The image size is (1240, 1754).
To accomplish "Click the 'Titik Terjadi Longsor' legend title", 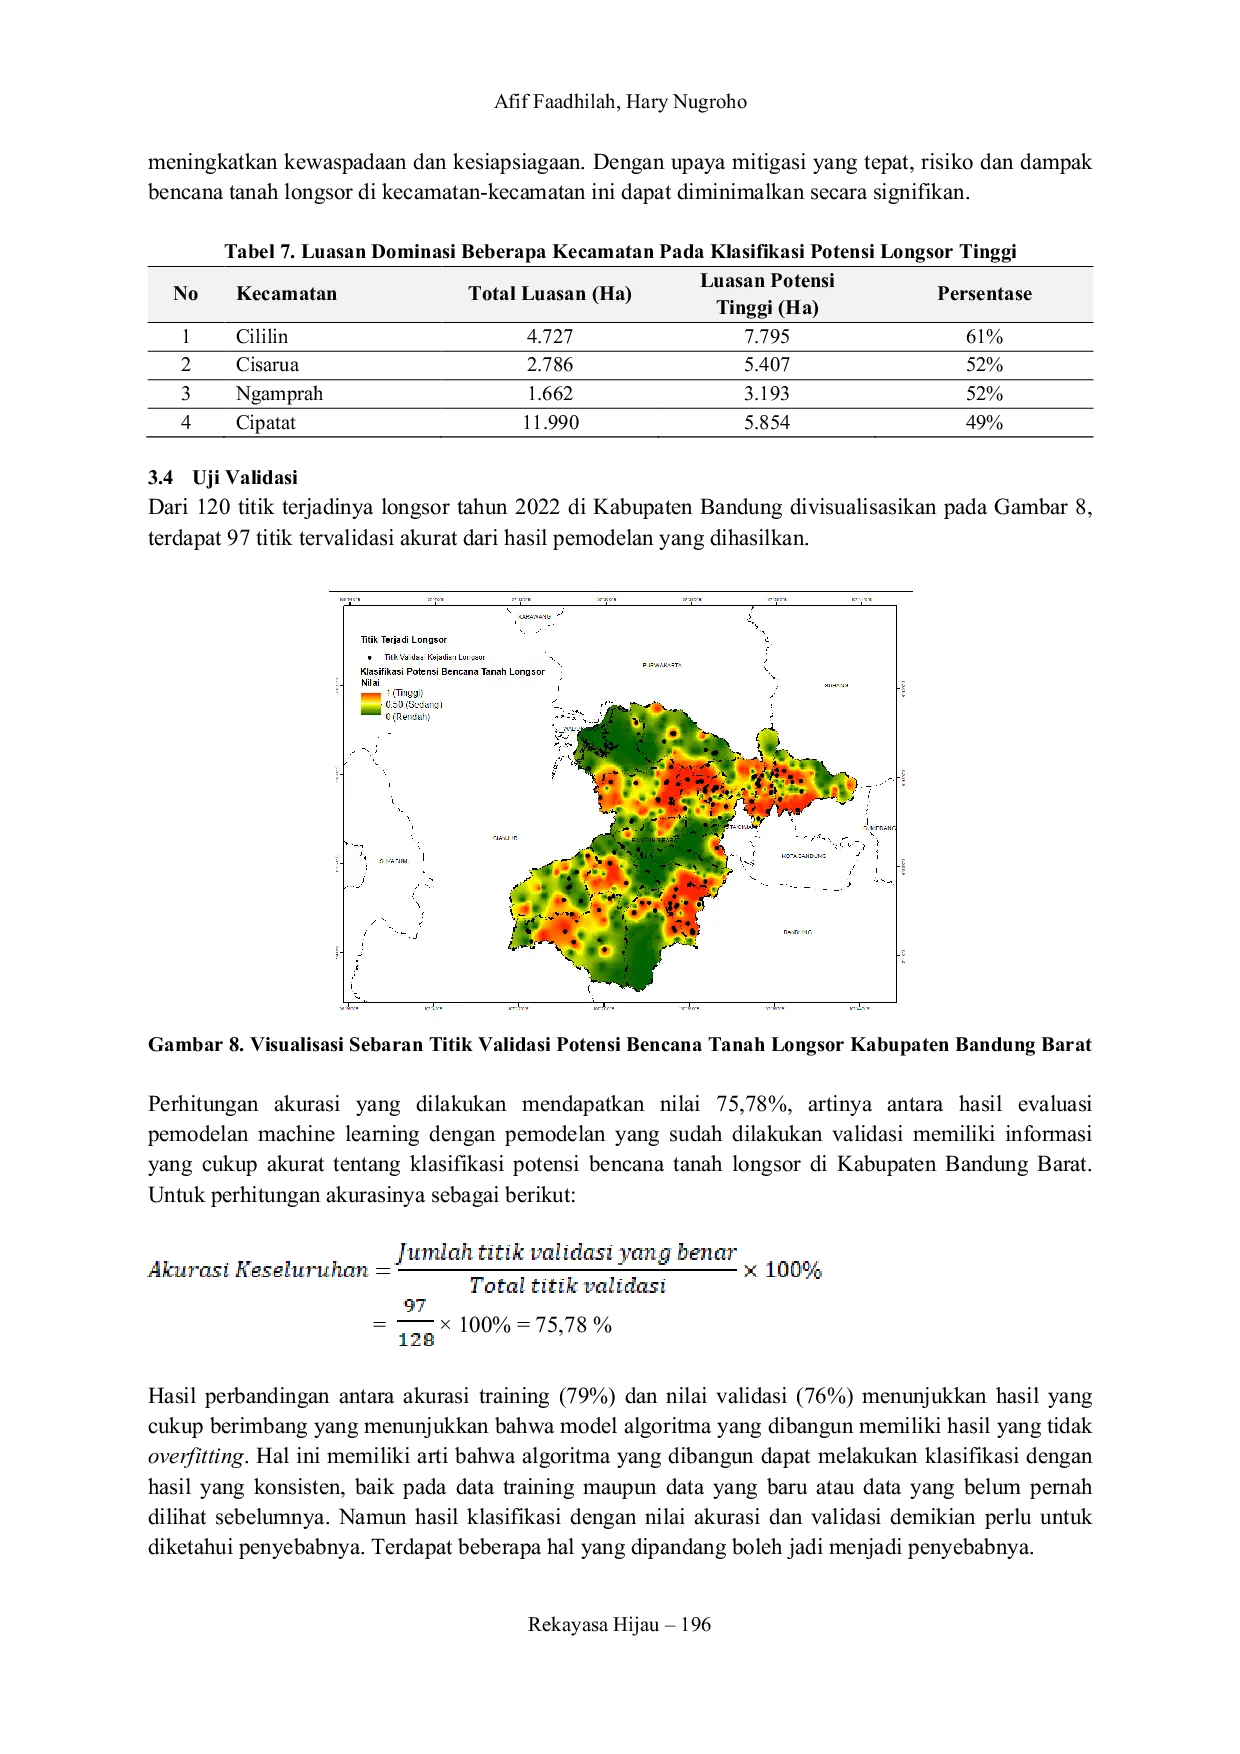I will pyautogui.click(x=404, y=639).
